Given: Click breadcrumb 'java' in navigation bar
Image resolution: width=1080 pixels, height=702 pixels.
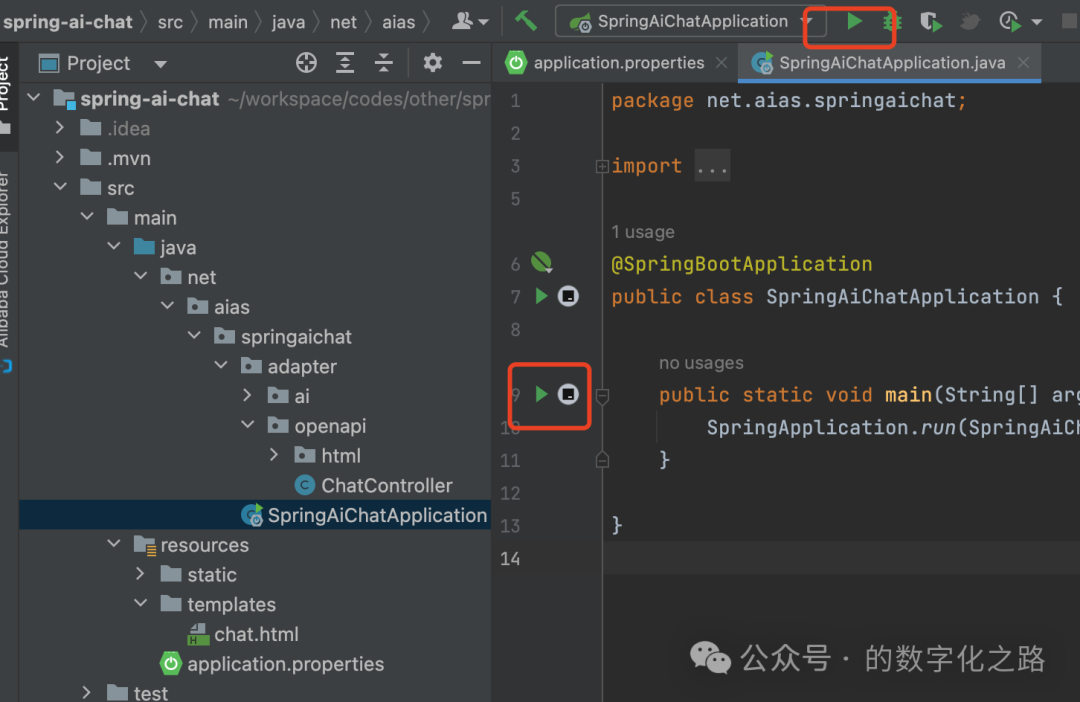Looking at the screenshot, I should tap(288, 22).
